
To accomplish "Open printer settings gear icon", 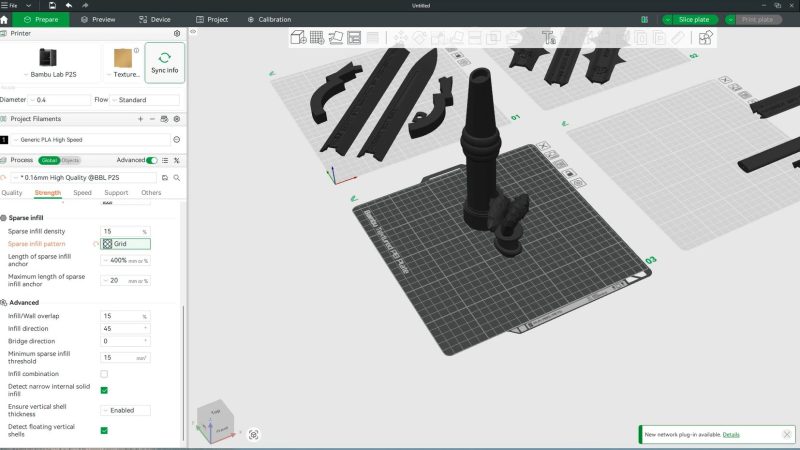I will [177, 33].
